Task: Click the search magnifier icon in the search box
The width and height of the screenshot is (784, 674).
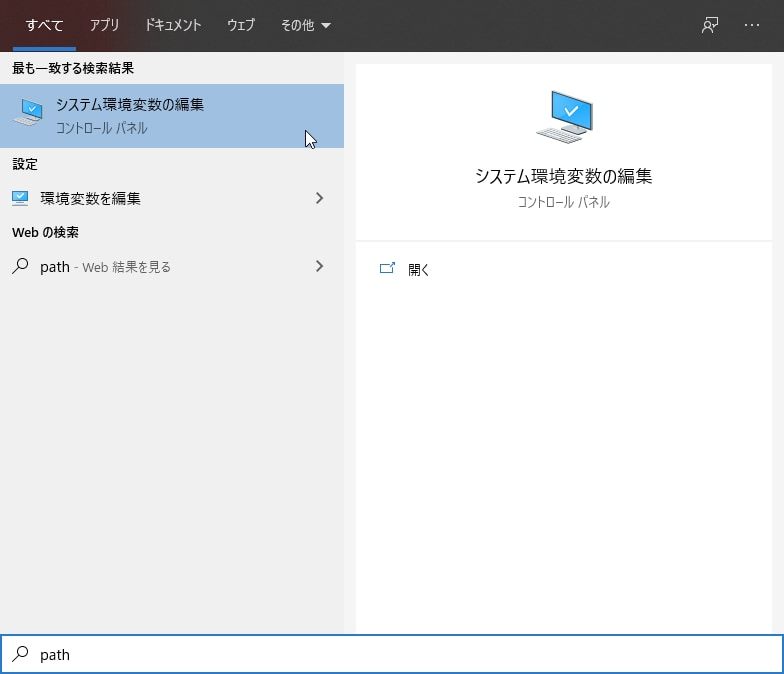Action: [x=20, y=654]
